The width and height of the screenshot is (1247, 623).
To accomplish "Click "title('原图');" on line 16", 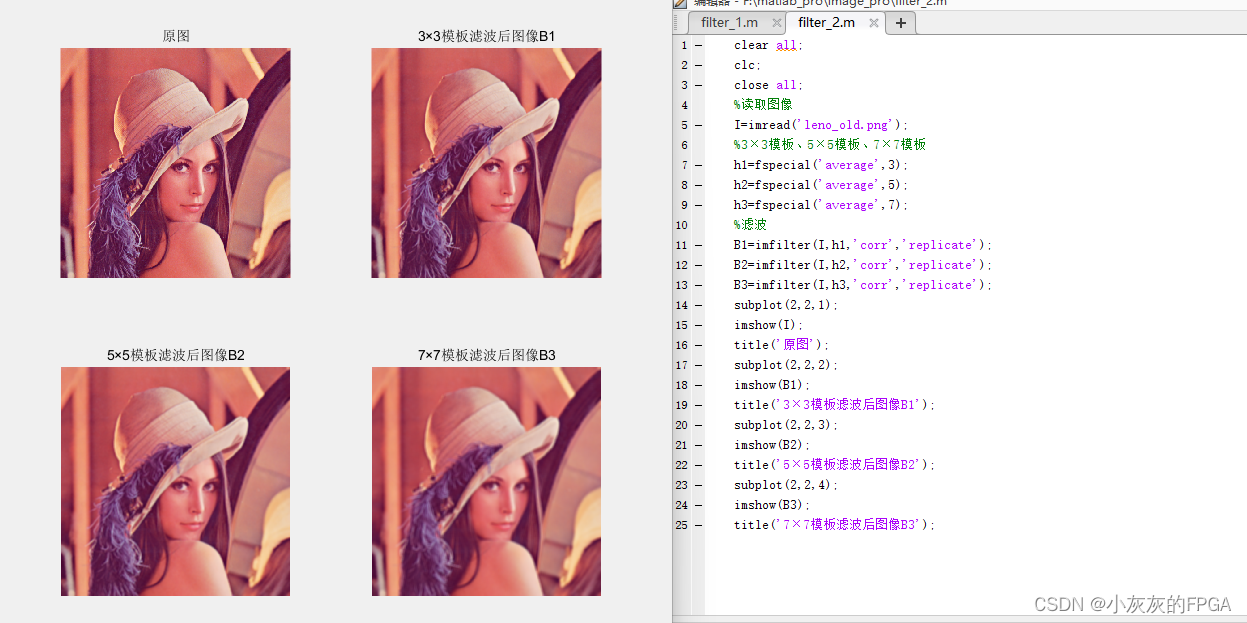I will coord(782,345).
